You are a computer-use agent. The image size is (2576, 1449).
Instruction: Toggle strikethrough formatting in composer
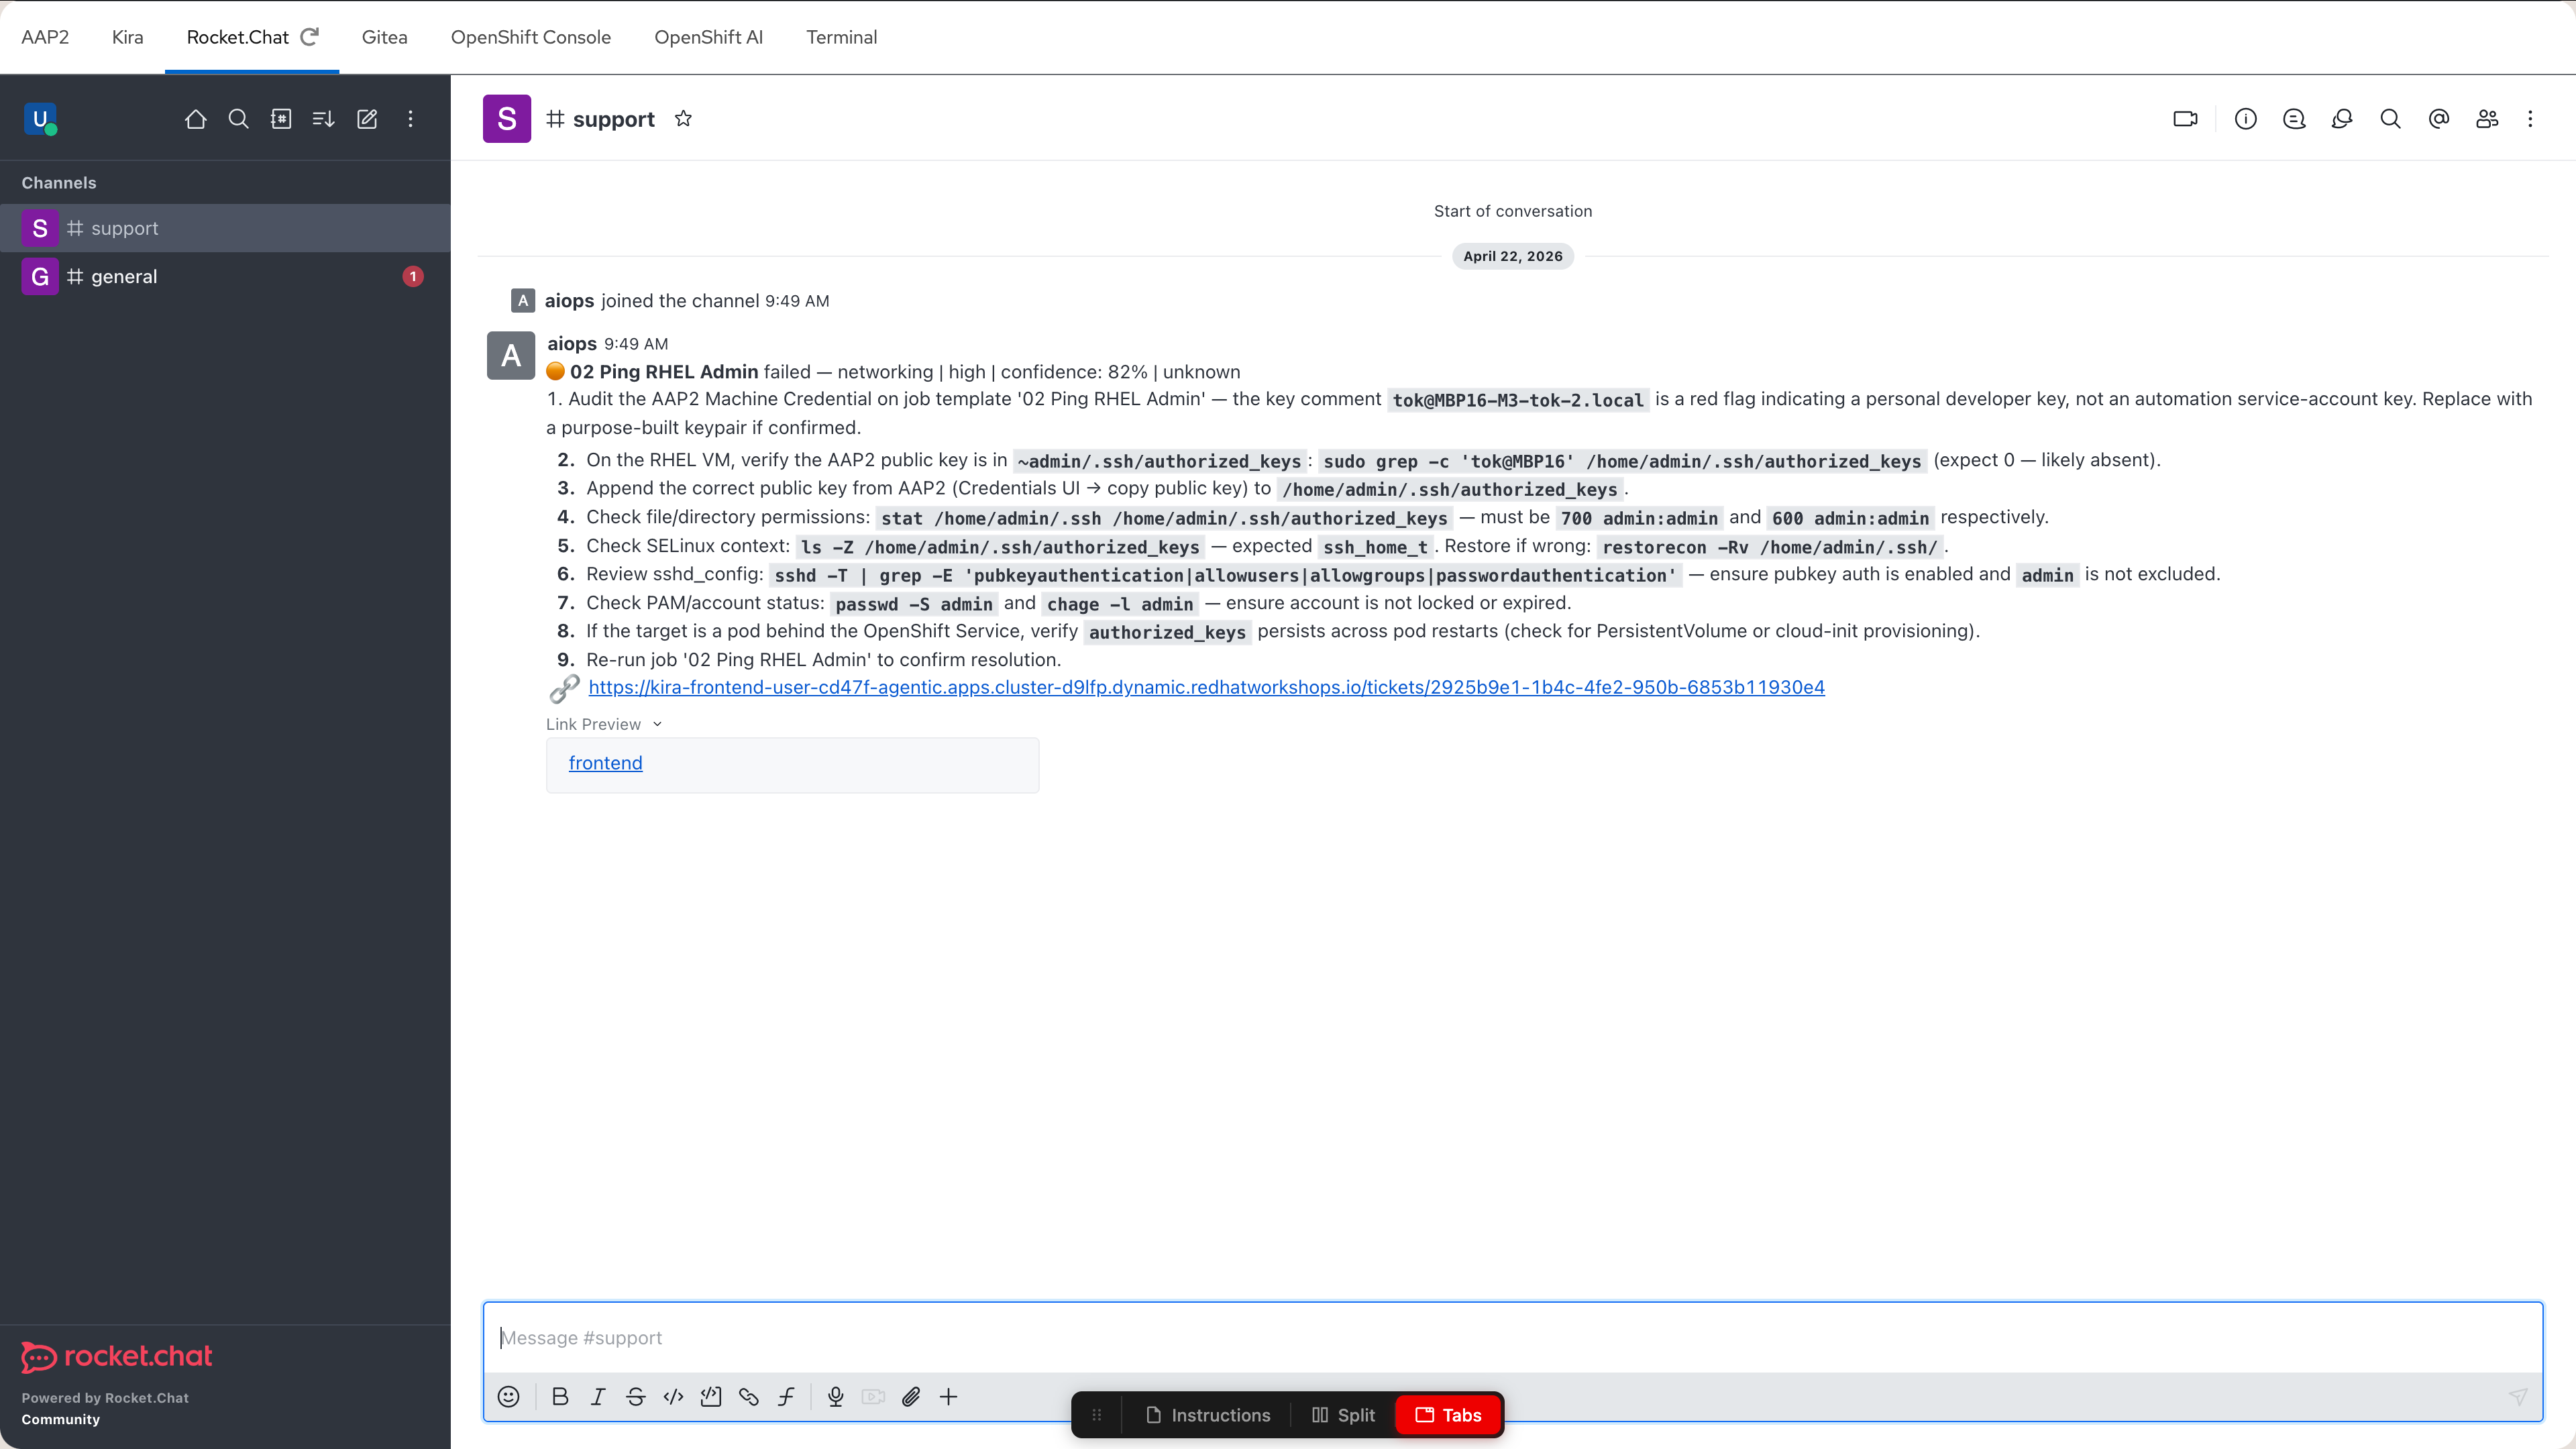[636, 1397]
